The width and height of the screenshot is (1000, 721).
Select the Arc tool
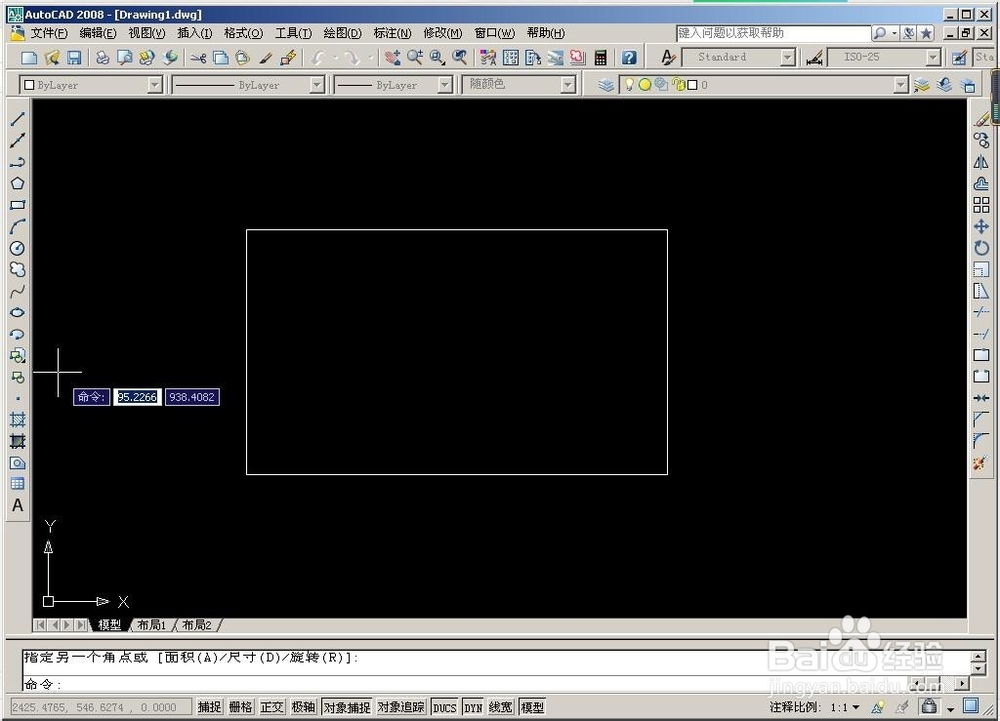tap(17, 227)
